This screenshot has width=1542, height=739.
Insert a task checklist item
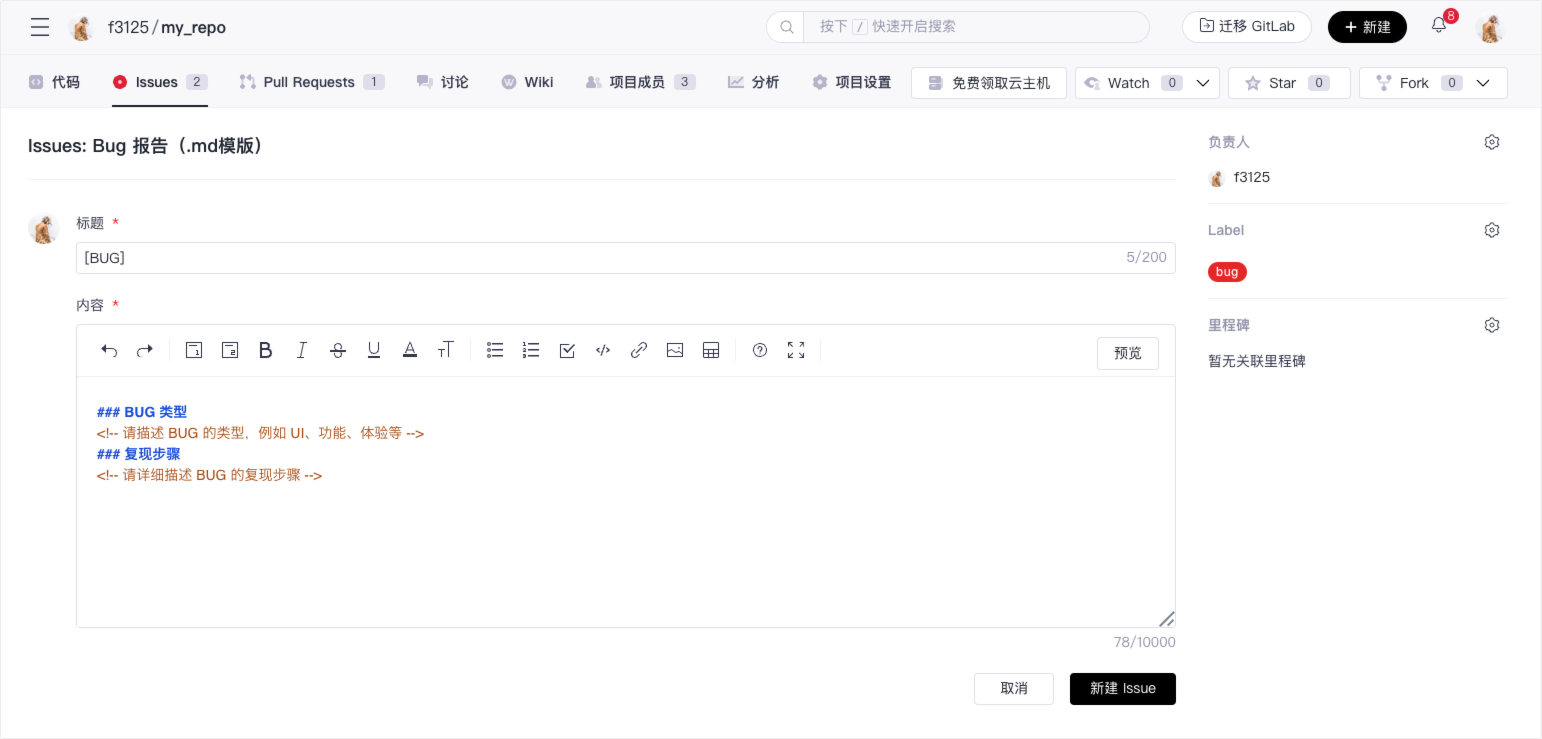567,350
